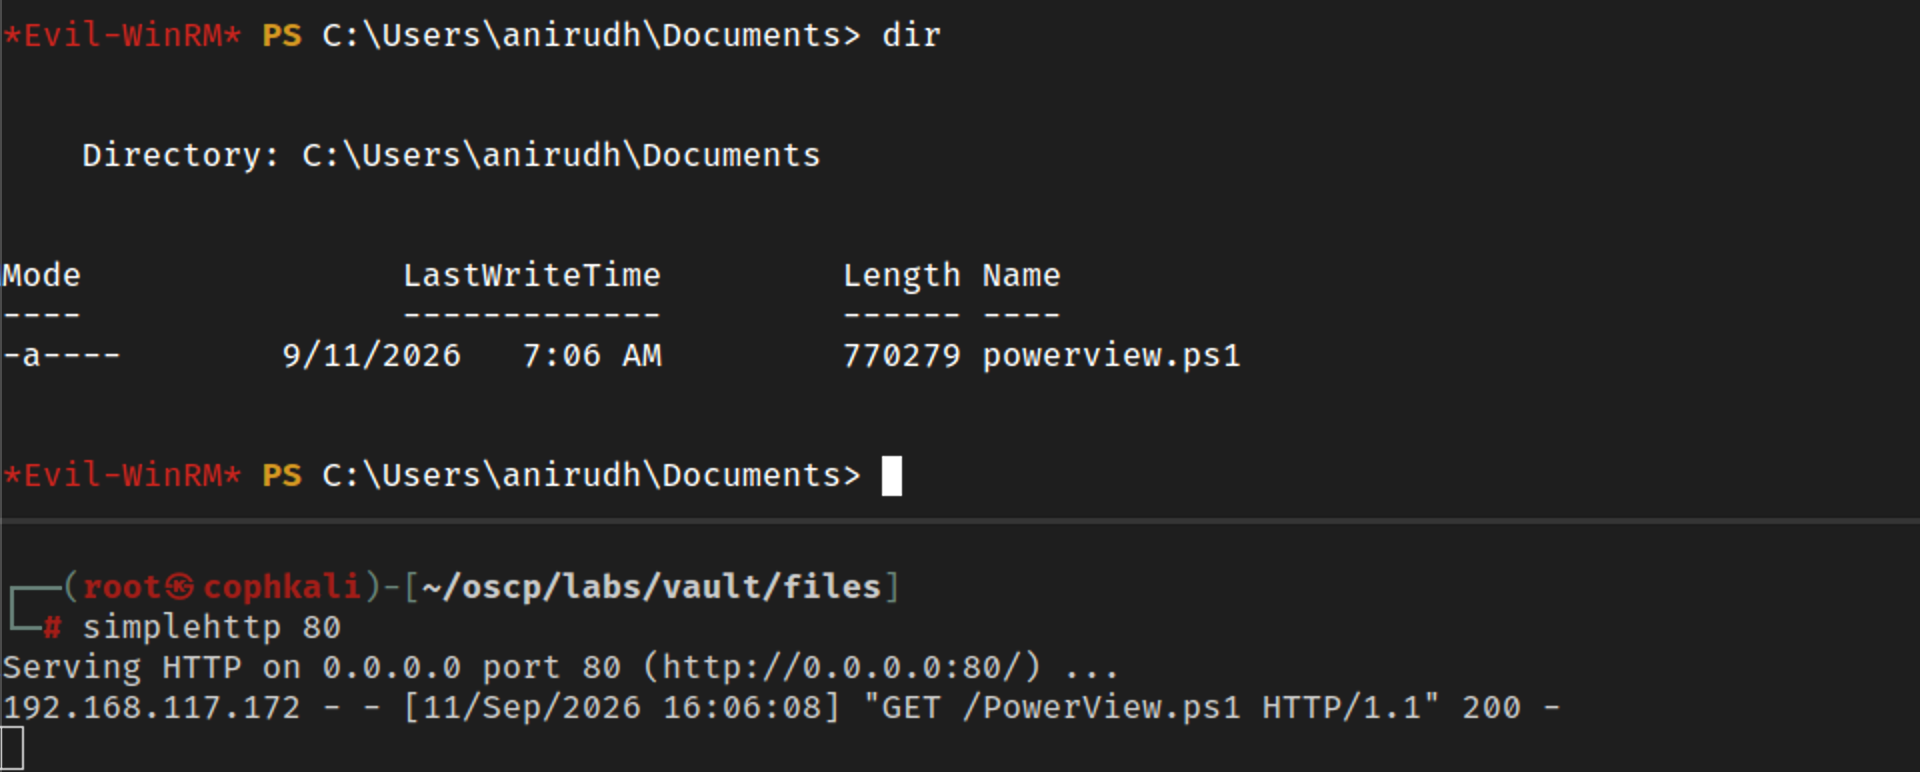1920x772 pixels.
Task: Click the 'LastWriteTime' column header
Action: click(532, 275)
